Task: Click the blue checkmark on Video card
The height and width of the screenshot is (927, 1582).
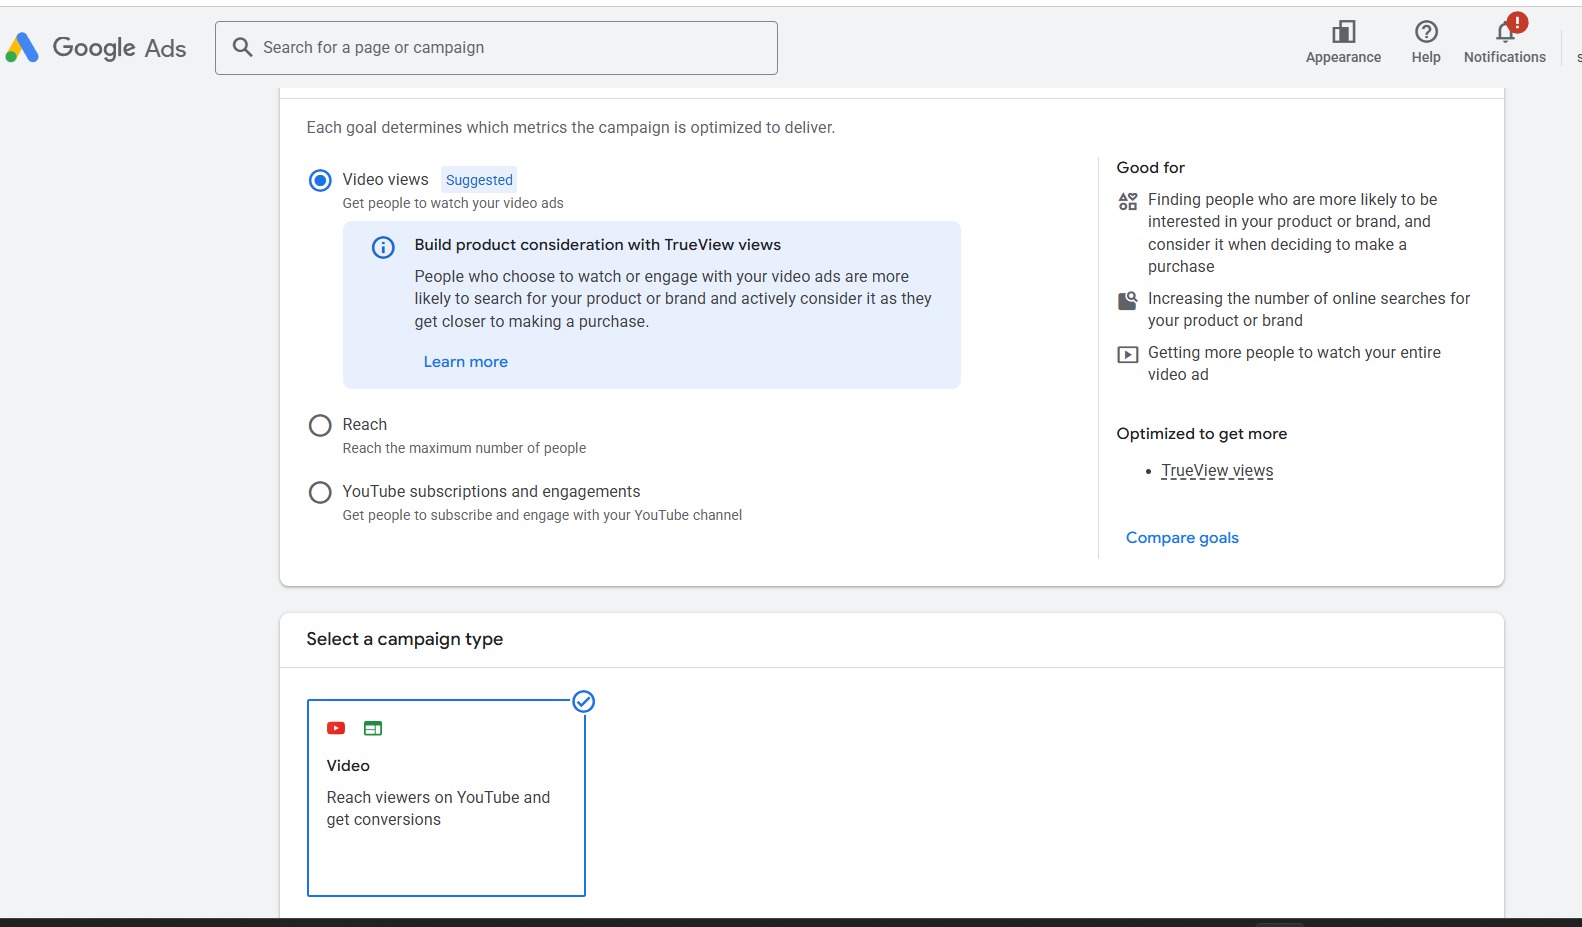Action: pyautogui.click(x=584, y=701)
